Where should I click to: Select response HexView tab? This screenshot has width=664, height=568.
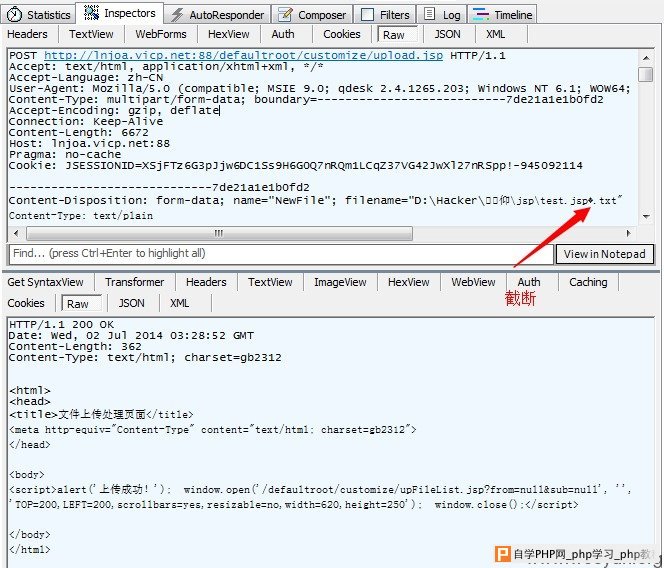[409, 282]
